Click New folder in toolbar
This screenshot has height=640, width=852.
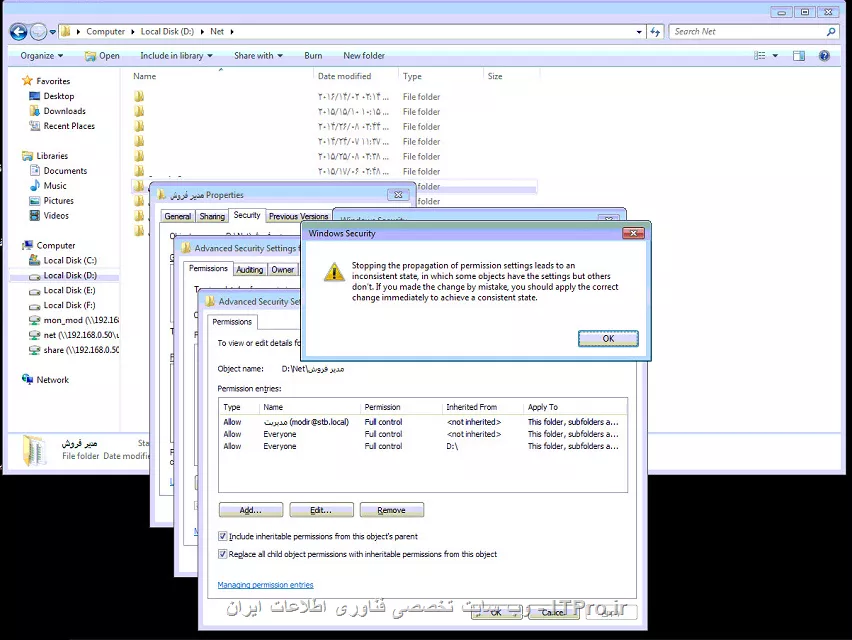pos(364,55)
